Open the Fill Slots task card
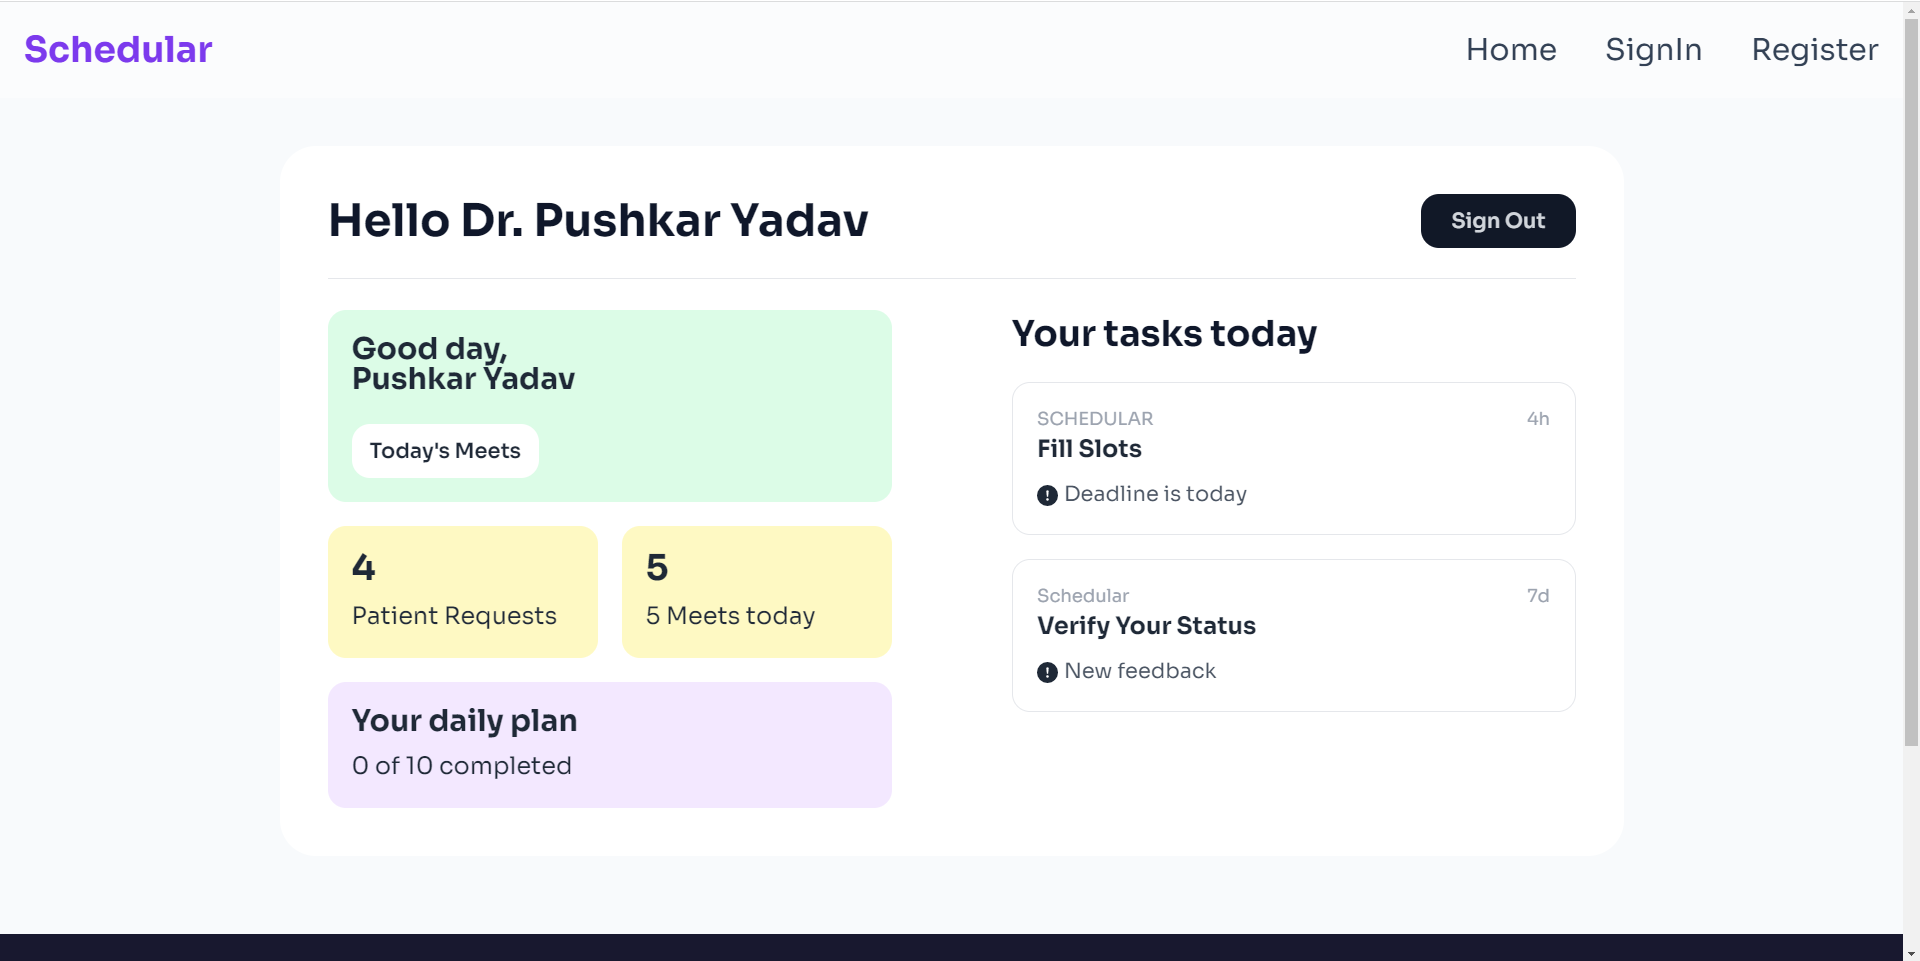 [x=1293, y=458]
